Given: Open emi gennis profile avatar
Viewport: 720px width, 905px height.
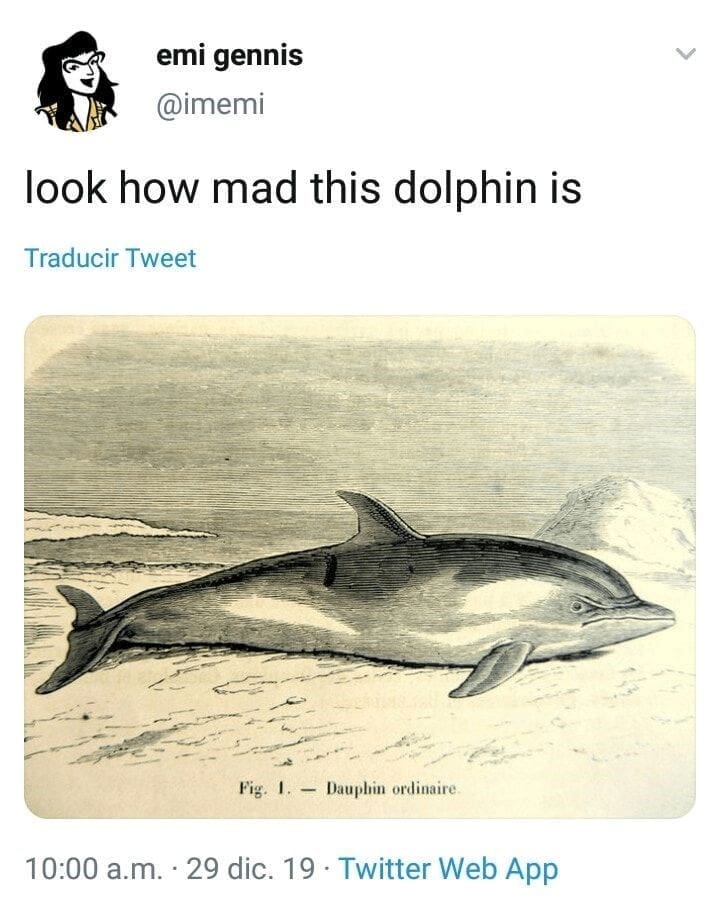Looking at the screenshot, I should [77, 82].
